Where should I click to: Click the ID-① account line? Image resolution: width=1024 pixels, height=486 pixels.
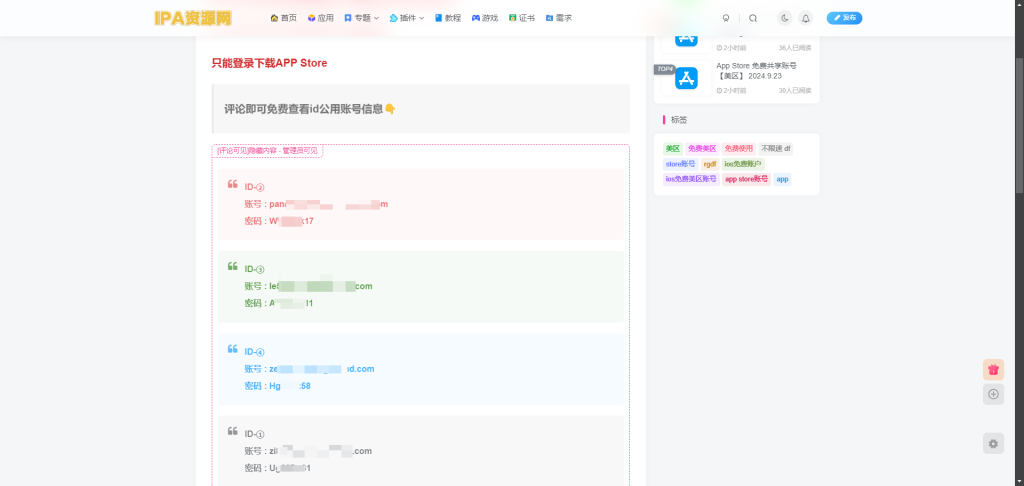point(308,451)
